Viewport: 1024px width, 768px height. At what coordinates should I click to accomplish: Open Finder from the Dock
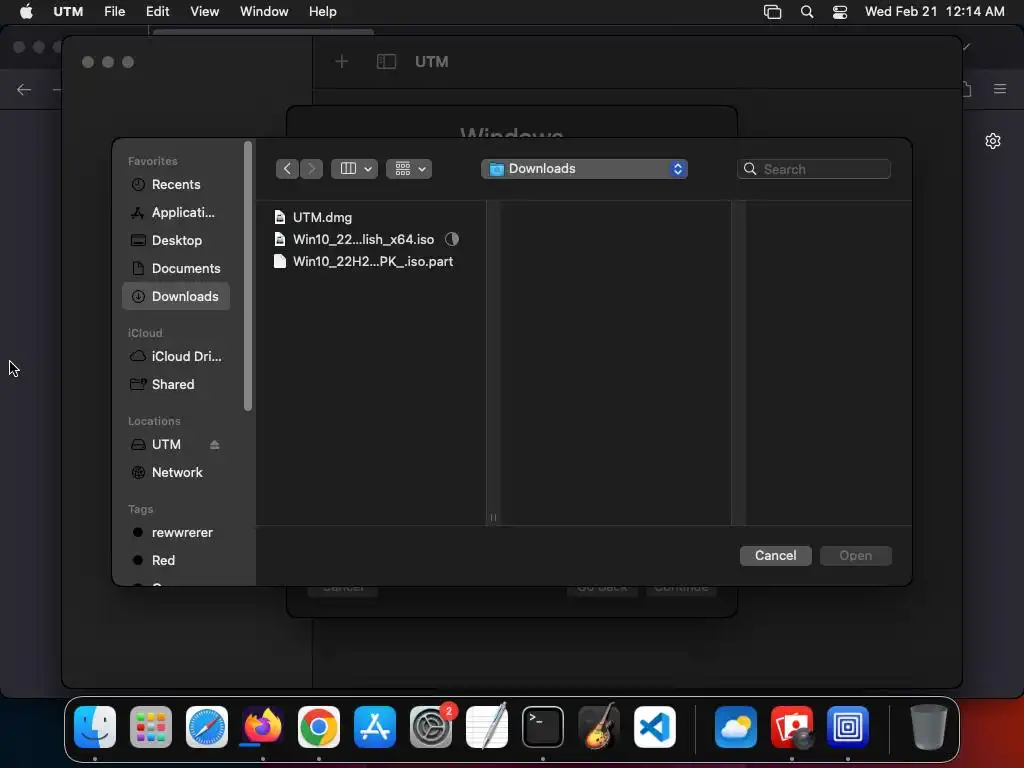(95, 727)
